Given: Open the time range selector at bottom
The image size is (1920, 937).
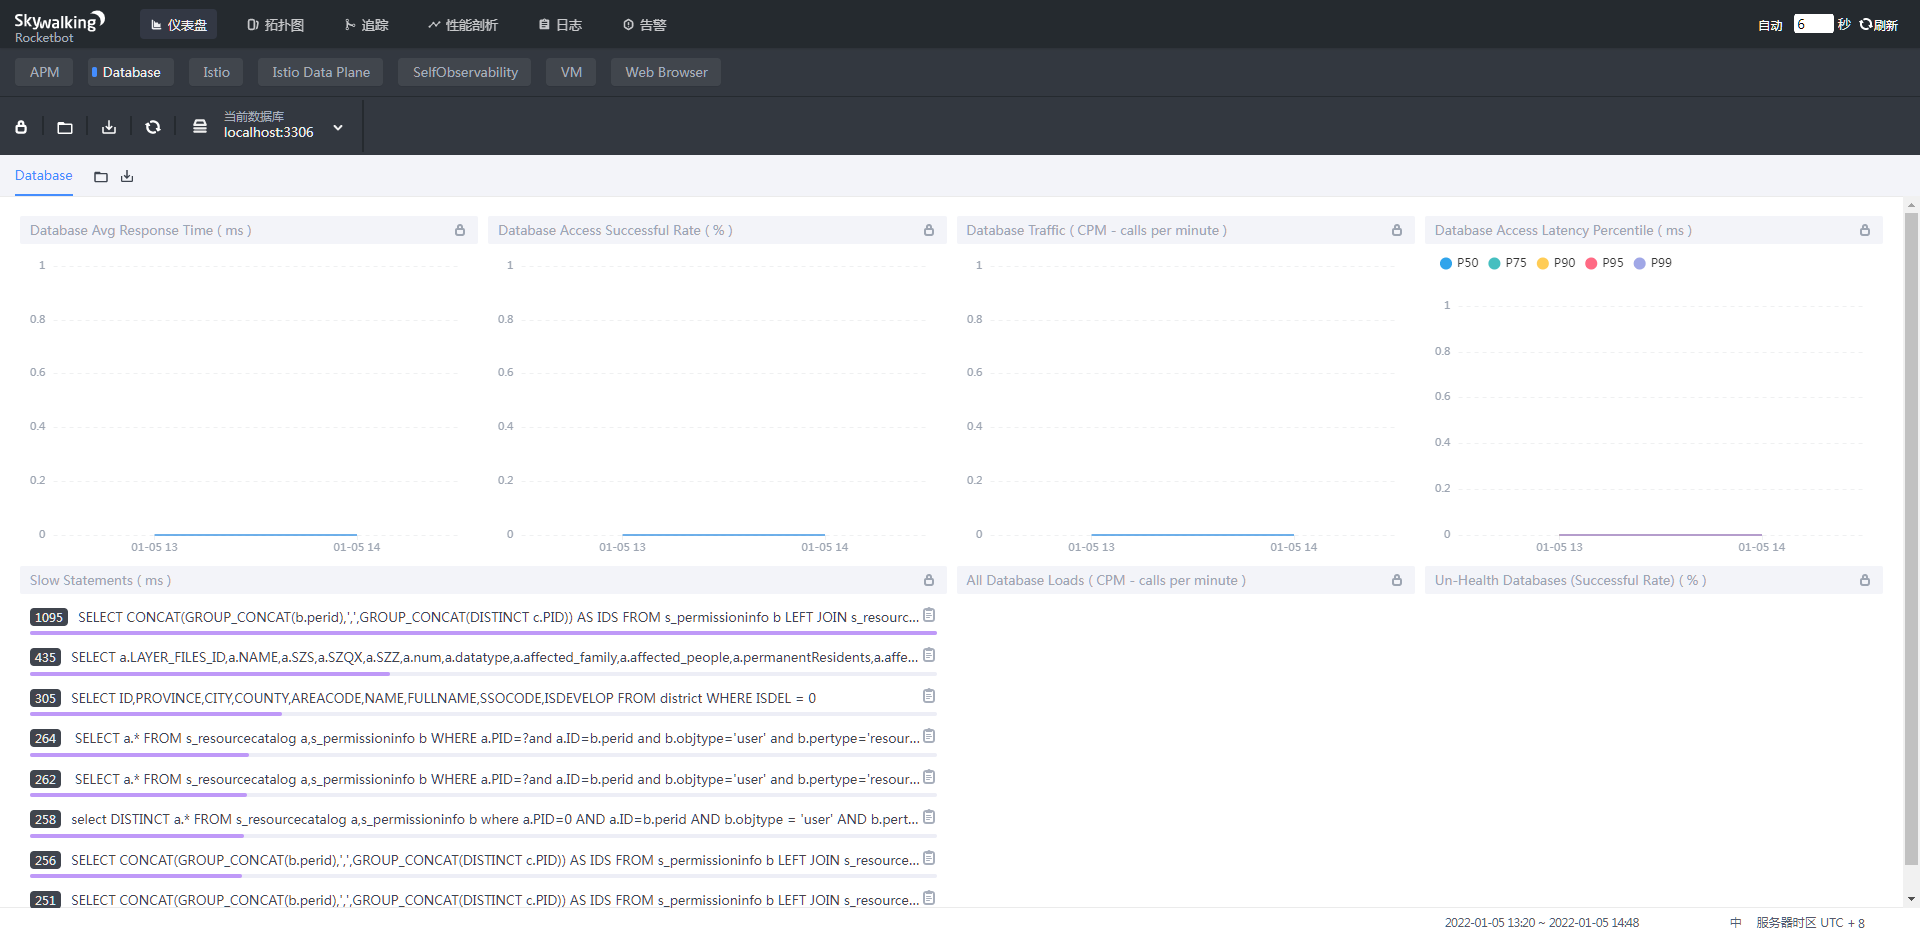Looking at the screenshot, I should pos(1541,923).
